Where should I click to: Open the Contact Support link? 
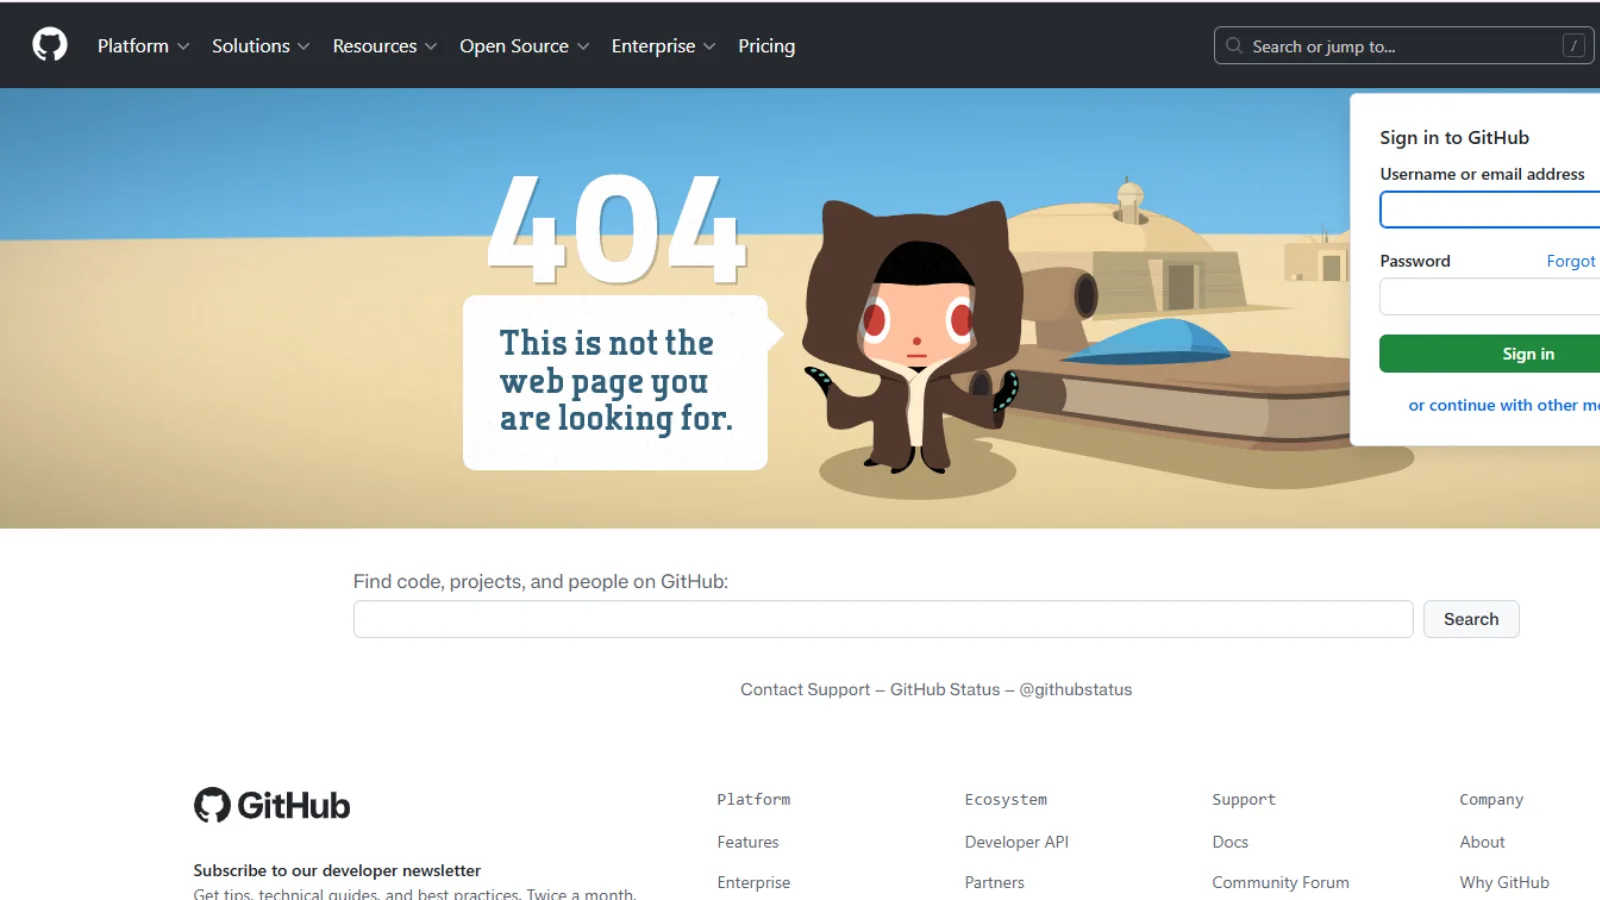pyautogui.click(x=805, y=690)
